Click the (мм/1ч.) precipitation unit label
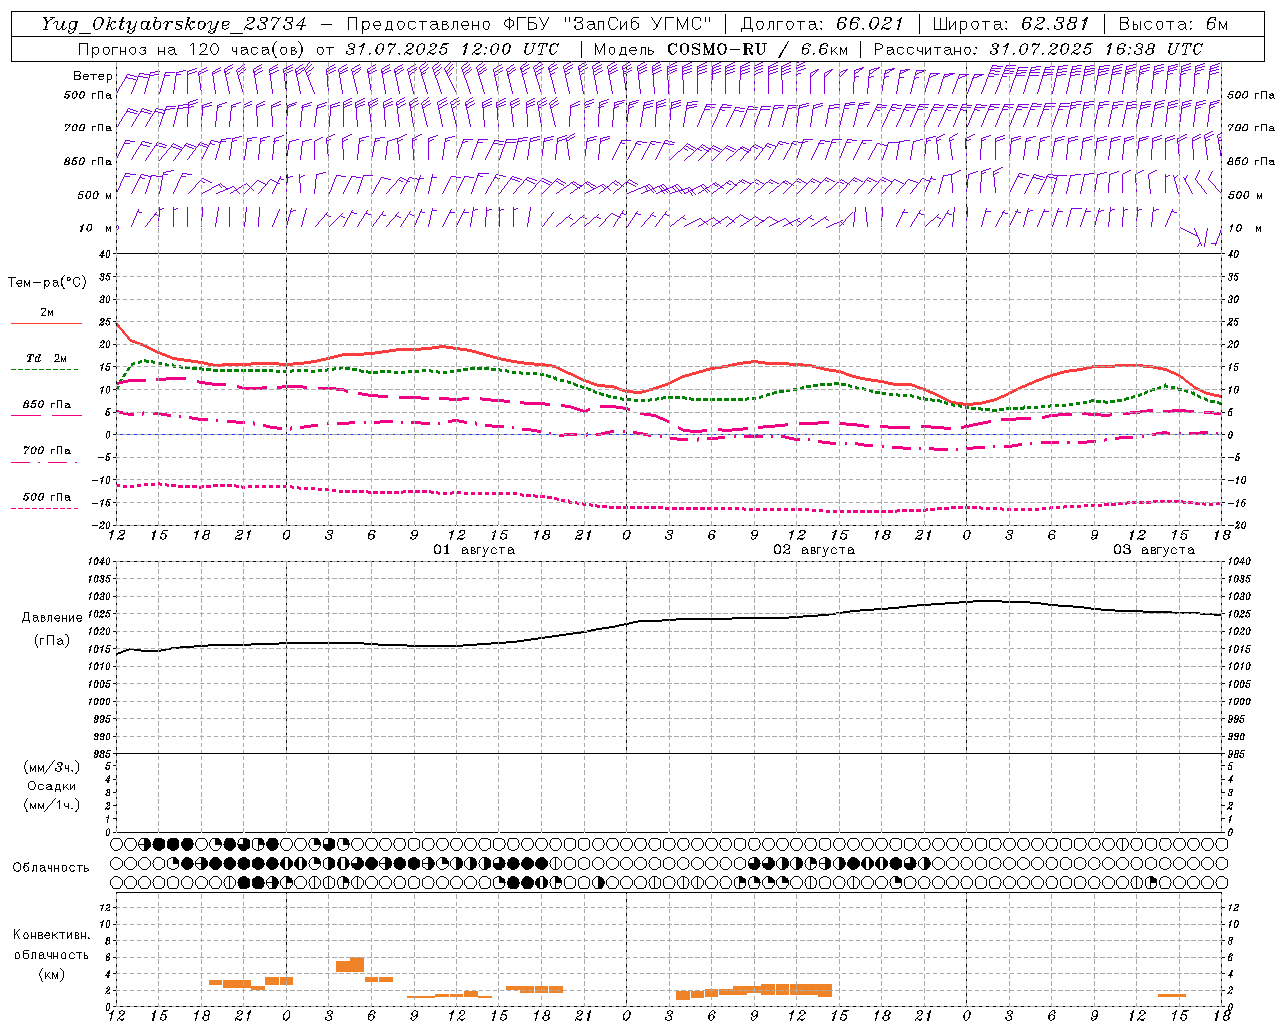The width and height of the screenshot is (1280, 1024). pos(51,805)
